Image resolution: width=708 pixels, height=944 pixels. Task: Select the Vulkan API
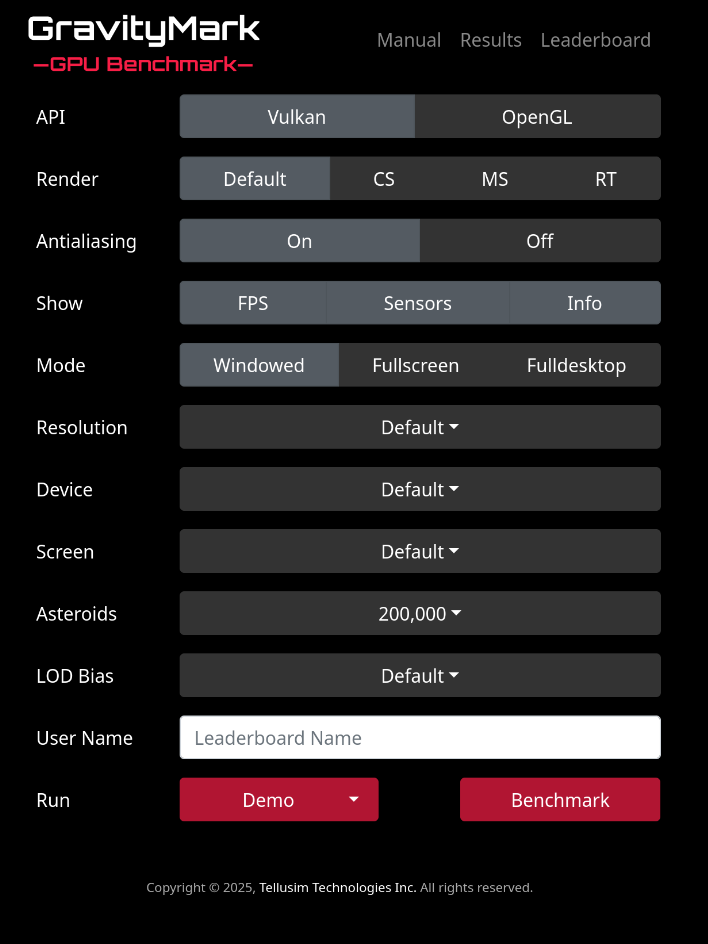(296, 116)
